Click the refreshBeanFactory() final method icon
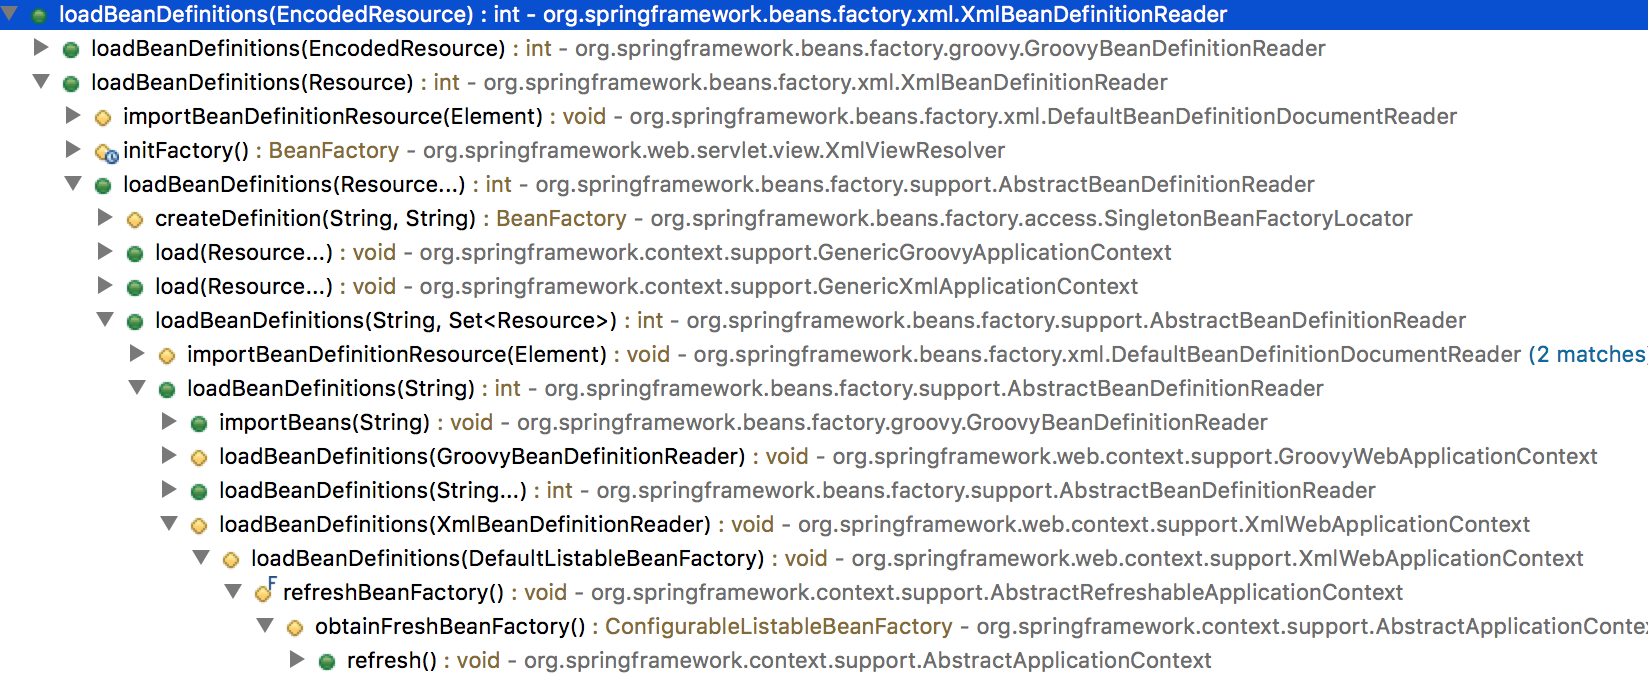 265,592
